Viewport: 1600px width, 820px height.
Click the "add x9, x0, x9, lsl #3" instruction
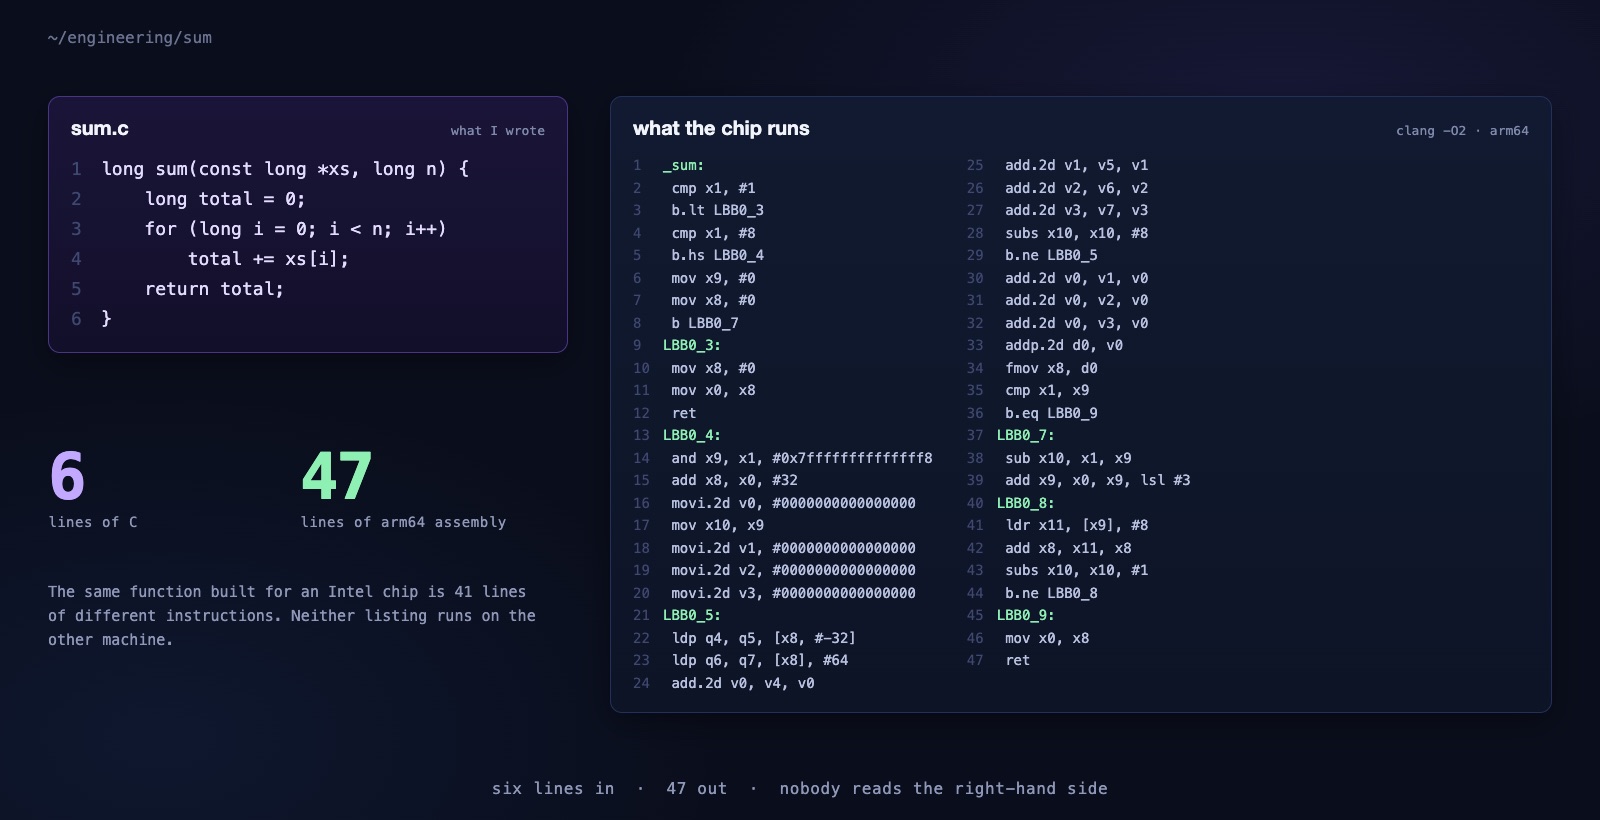tap(1098, 481)
